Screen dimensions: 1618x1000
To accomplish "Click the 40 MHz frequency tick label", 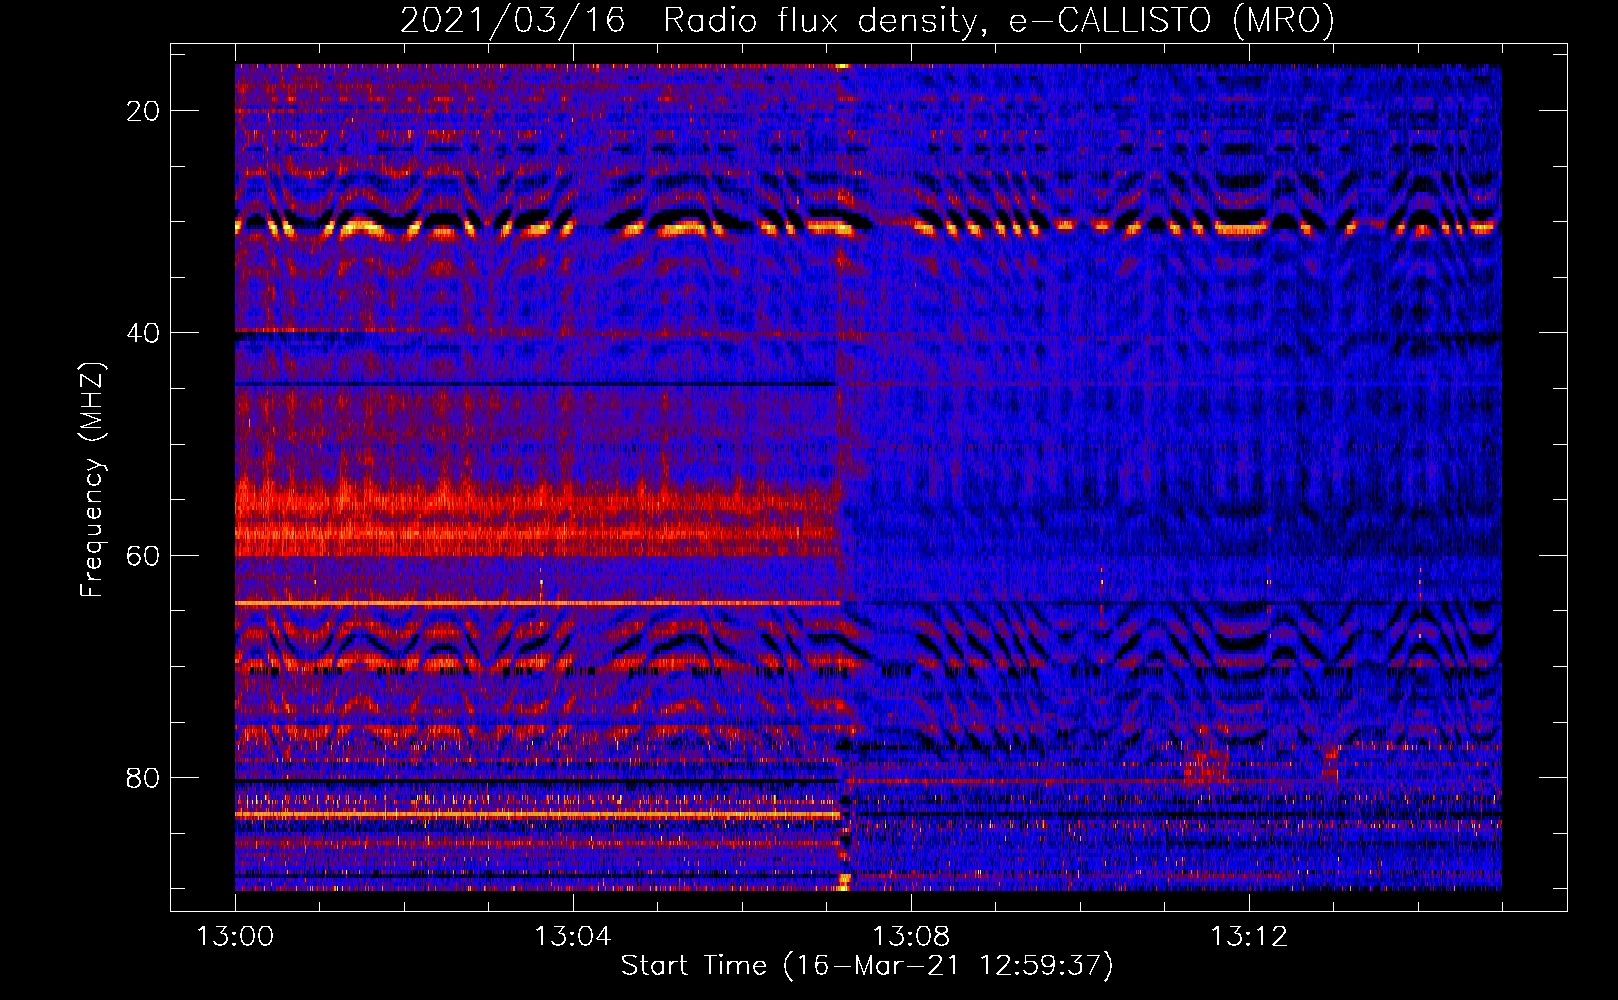I will pyautogui.click(x=143, y=333).
